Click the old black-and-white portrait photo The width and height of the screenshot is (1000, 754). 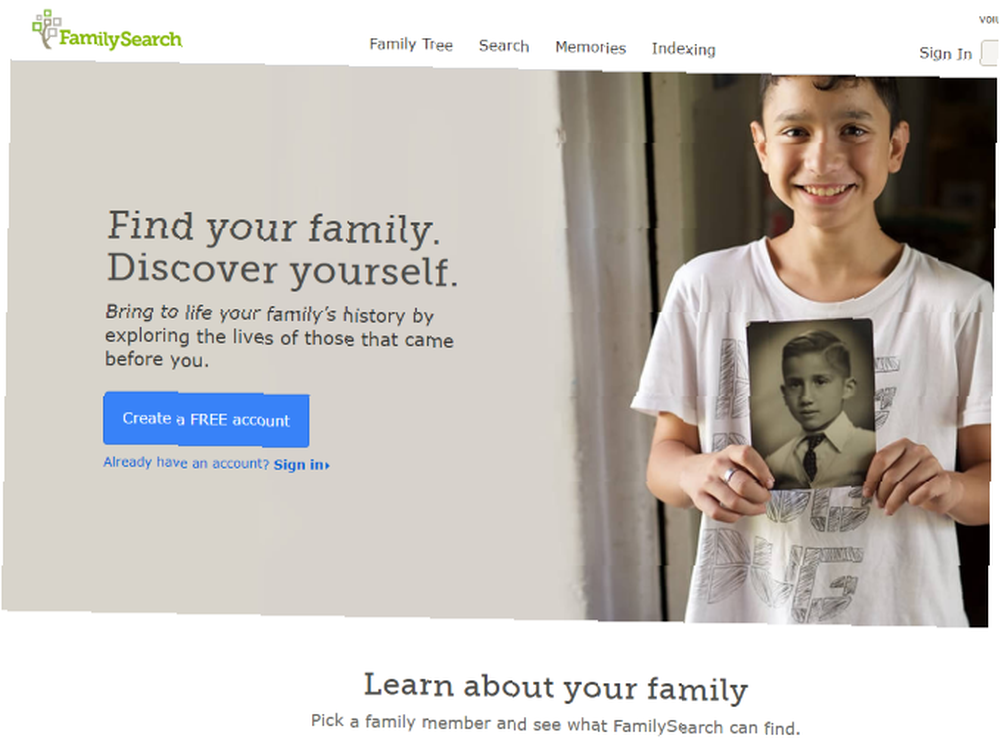click(811, 404)
